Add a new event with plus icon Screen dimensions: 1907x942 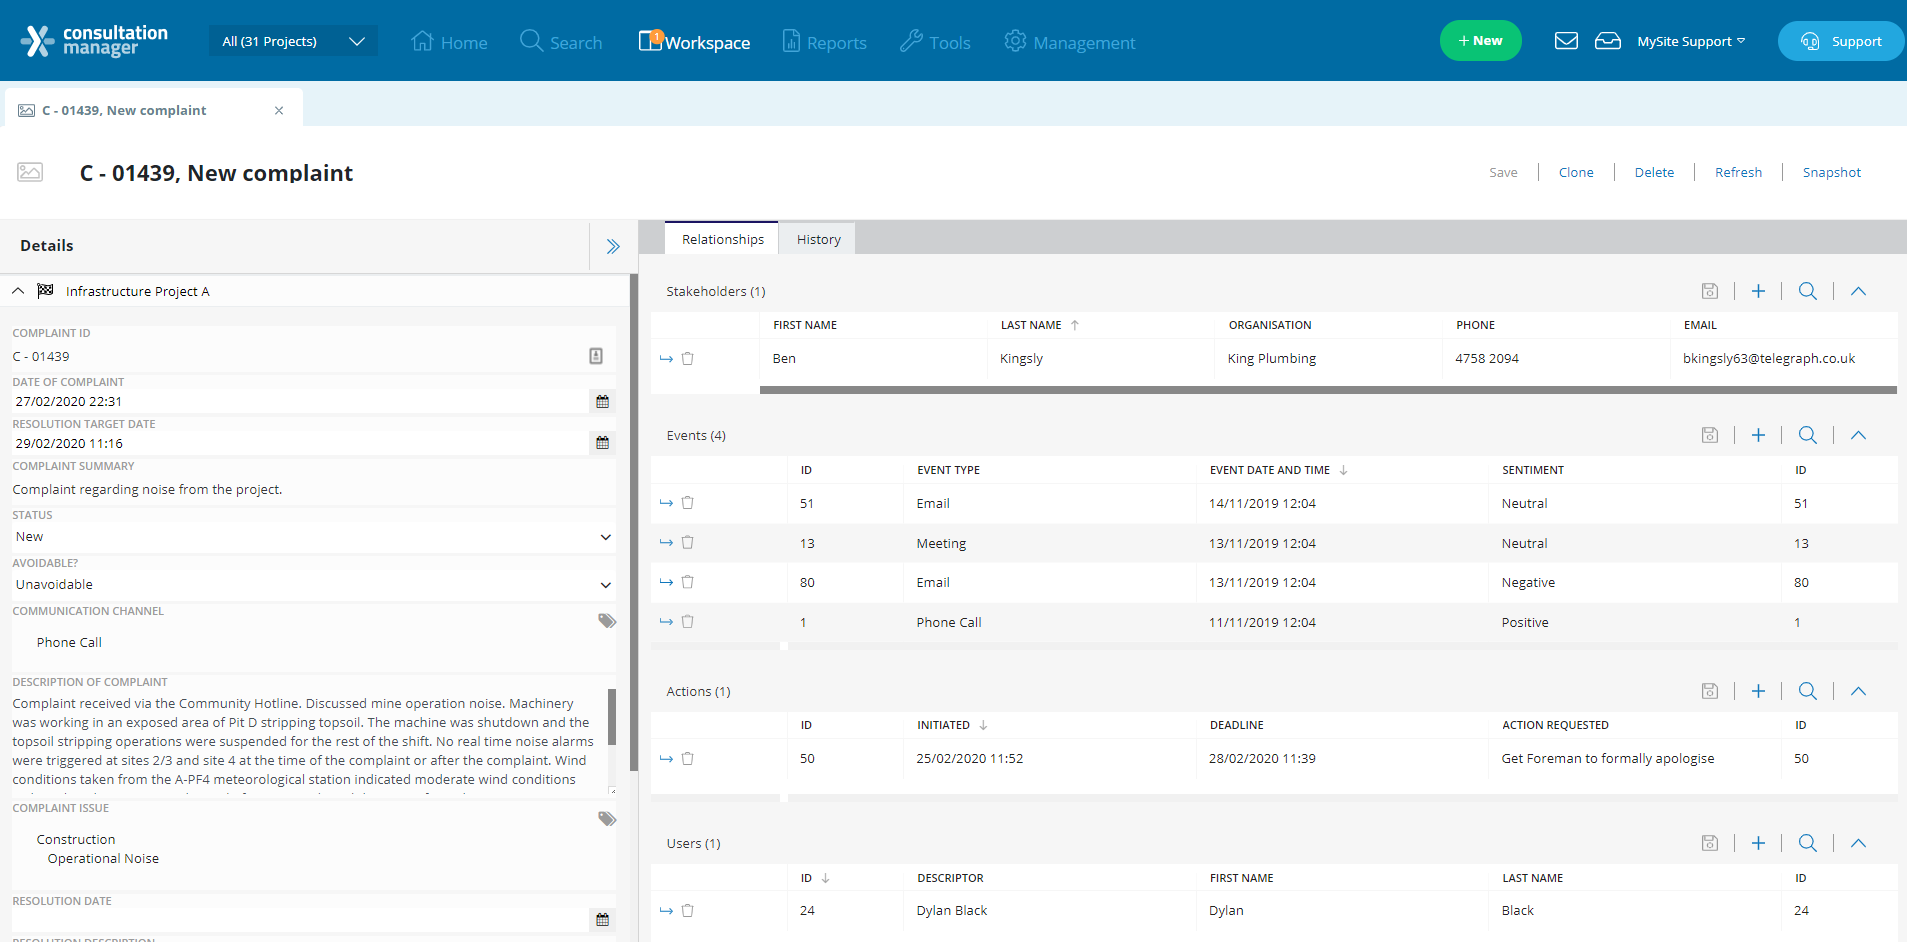click(x=1758, y=435)
